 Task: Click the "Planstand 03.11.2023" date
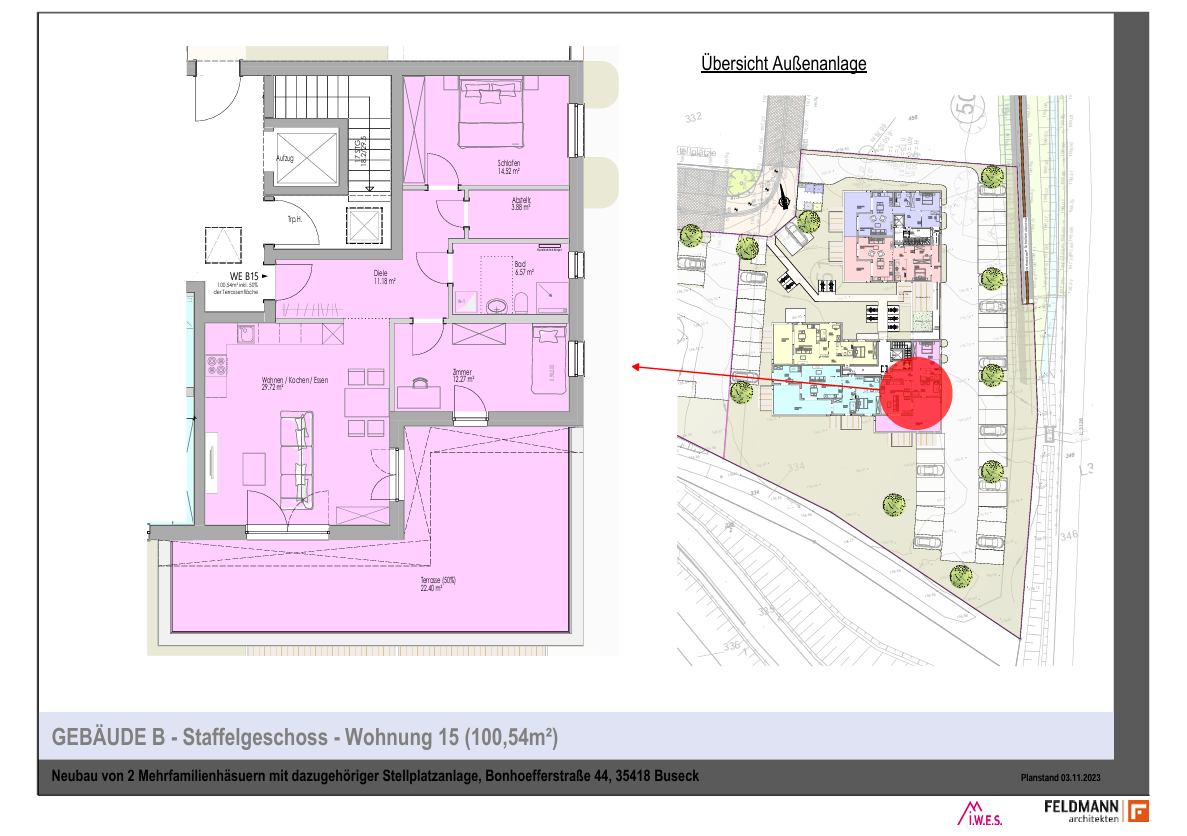[1060, 778]
